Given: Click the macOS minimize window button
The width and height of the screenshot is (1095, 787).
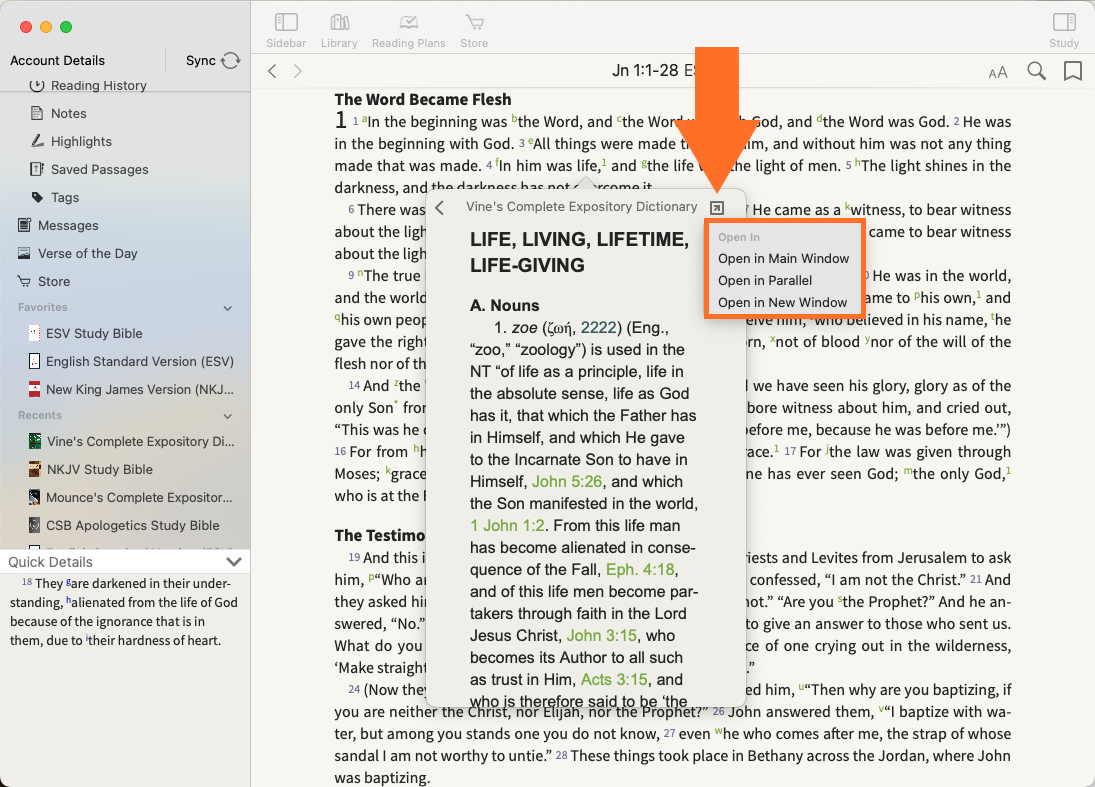Looking at the screenshot, I should coord(46,27).
